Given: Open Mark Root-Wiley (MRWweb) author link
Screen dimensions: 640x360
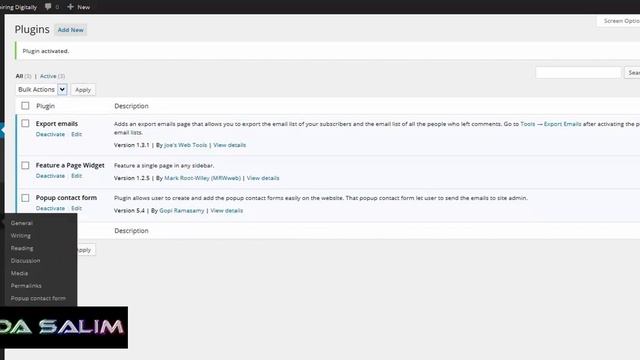Looking at the screenshot, I should pos(202,178).
